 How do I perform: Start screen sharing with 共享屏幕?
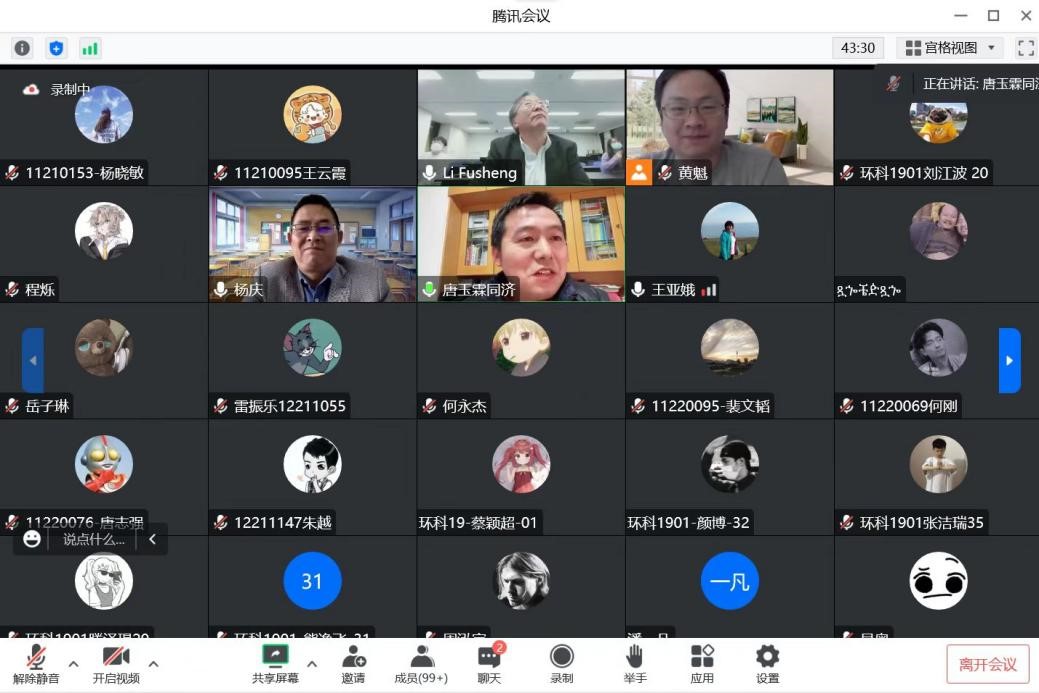point(275,664)
